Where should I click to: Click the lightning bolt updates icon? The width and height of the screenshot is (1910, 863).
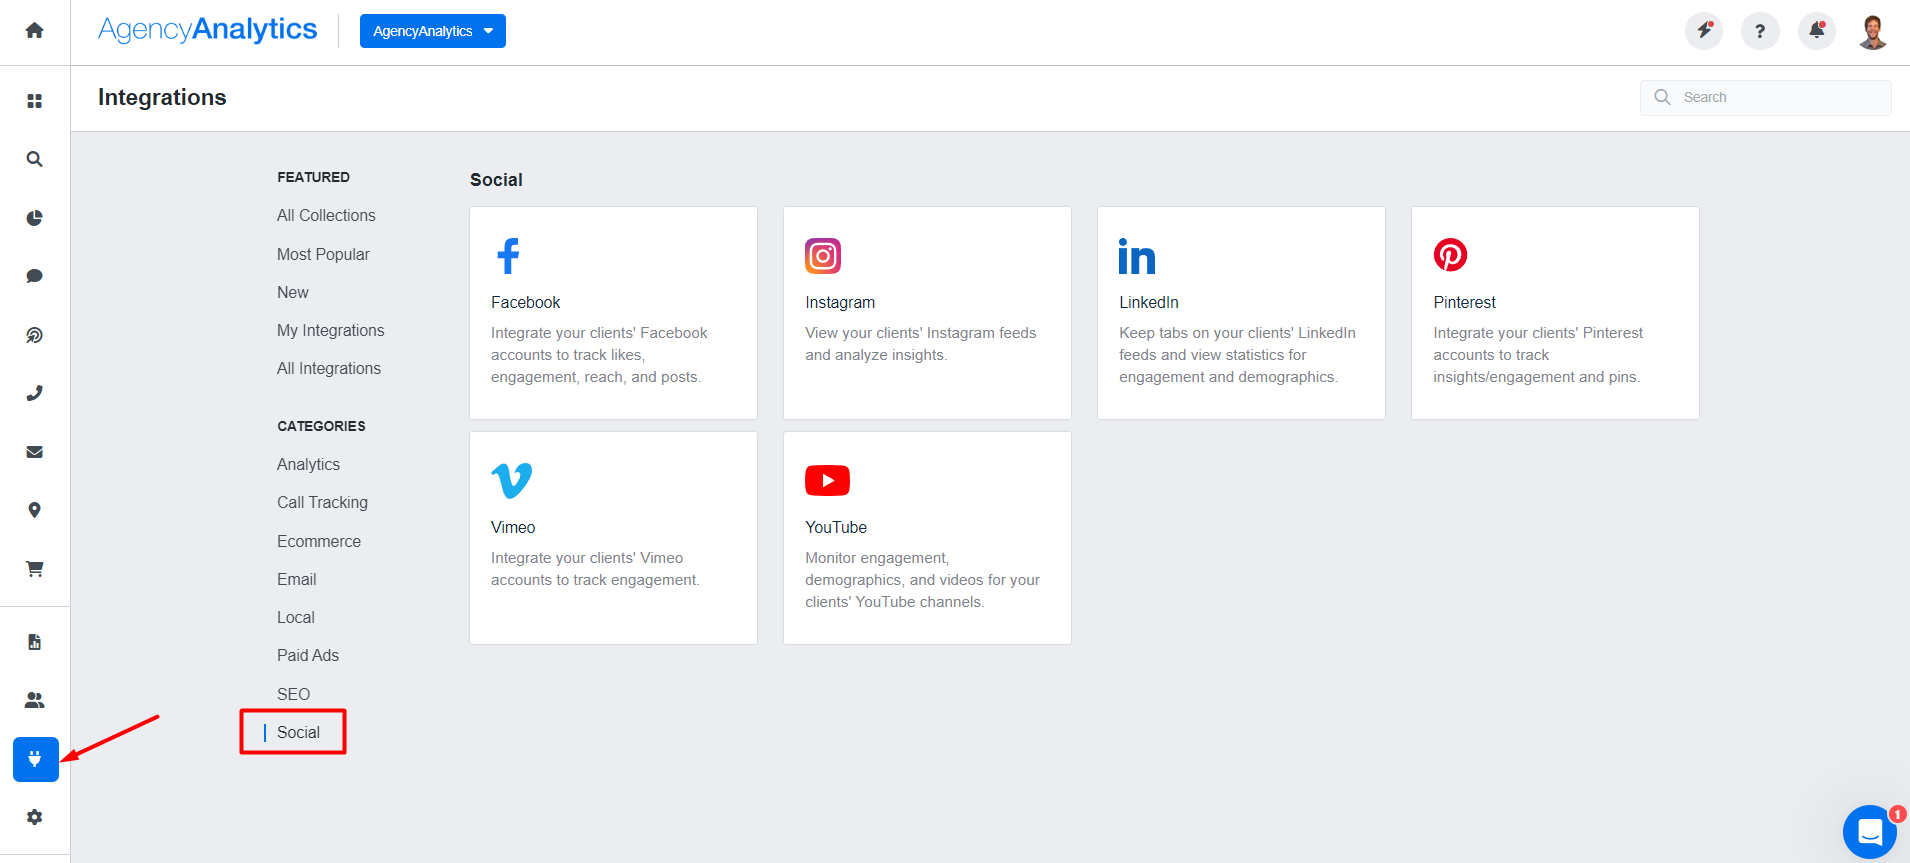click(x=1704, y=31)
